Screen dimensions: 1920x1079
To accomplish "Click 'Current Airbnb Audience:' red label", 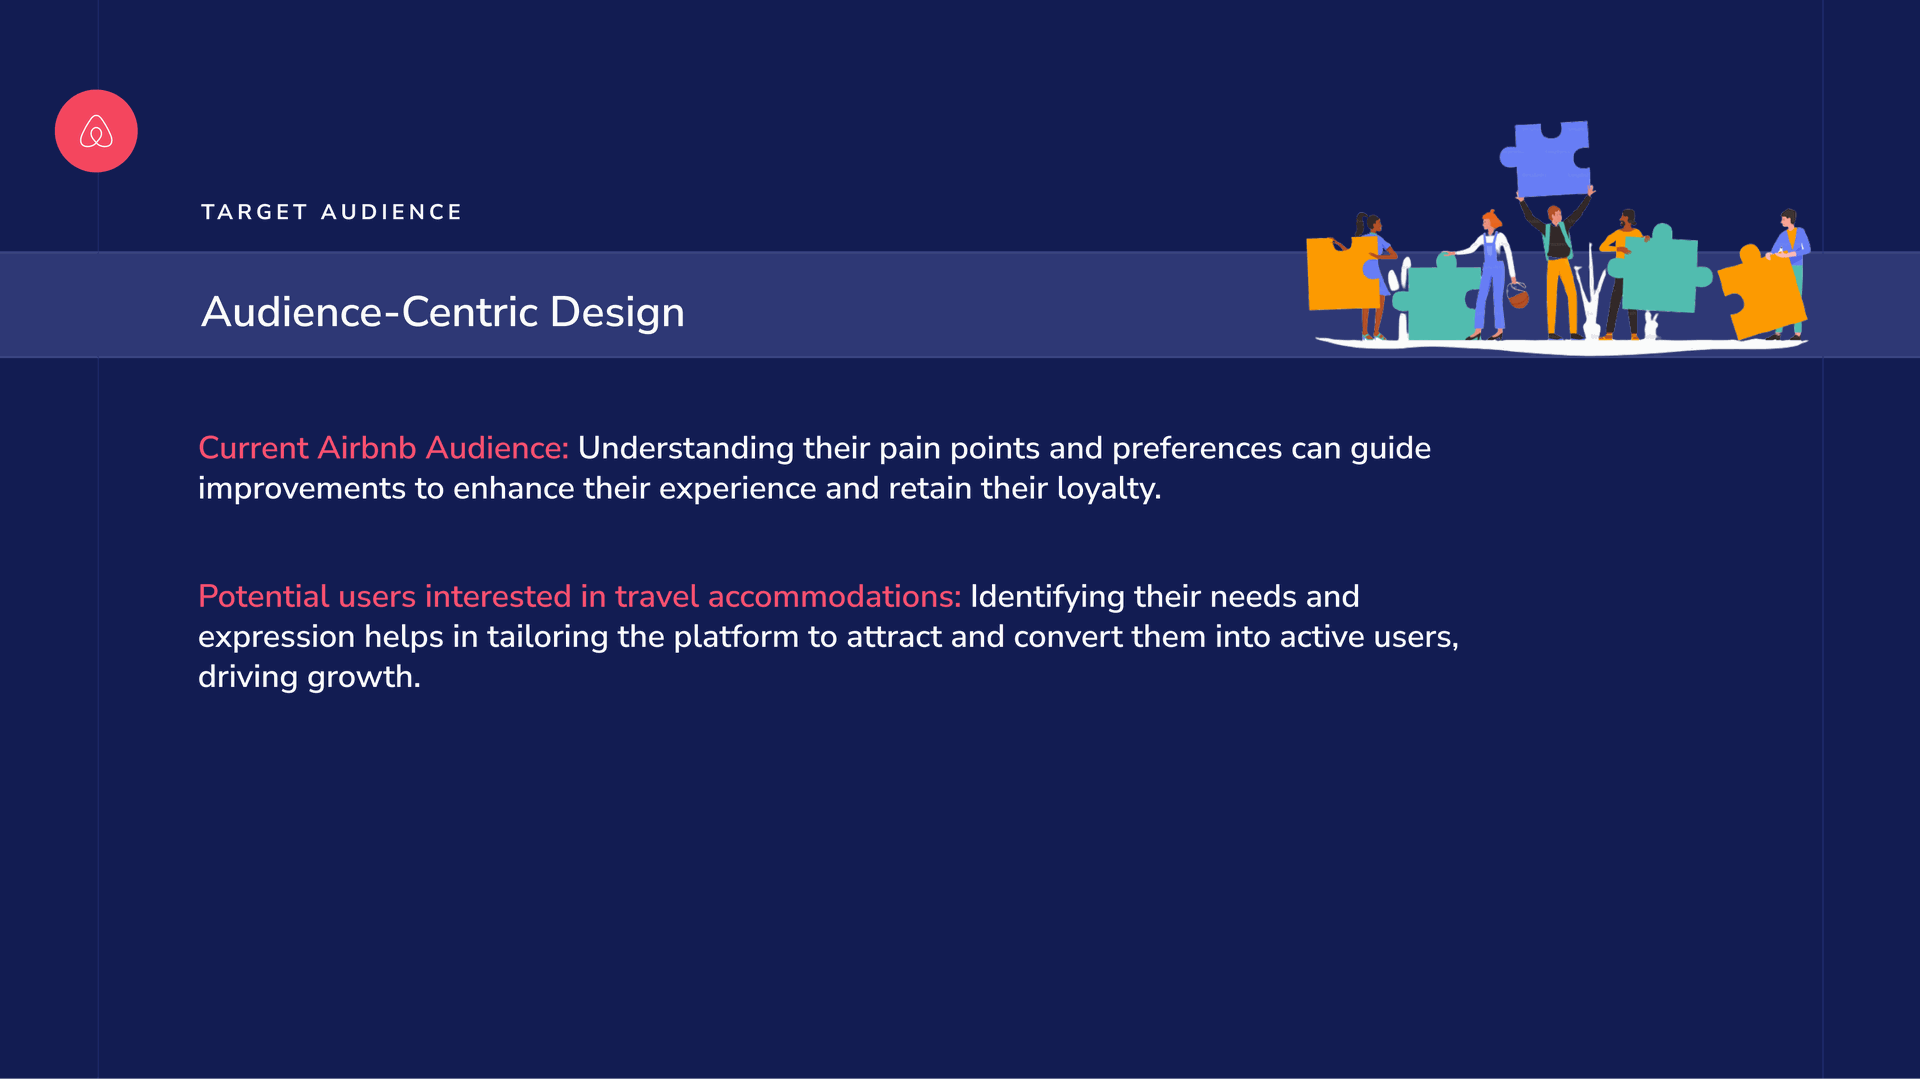I will click(x=383, y=448).
